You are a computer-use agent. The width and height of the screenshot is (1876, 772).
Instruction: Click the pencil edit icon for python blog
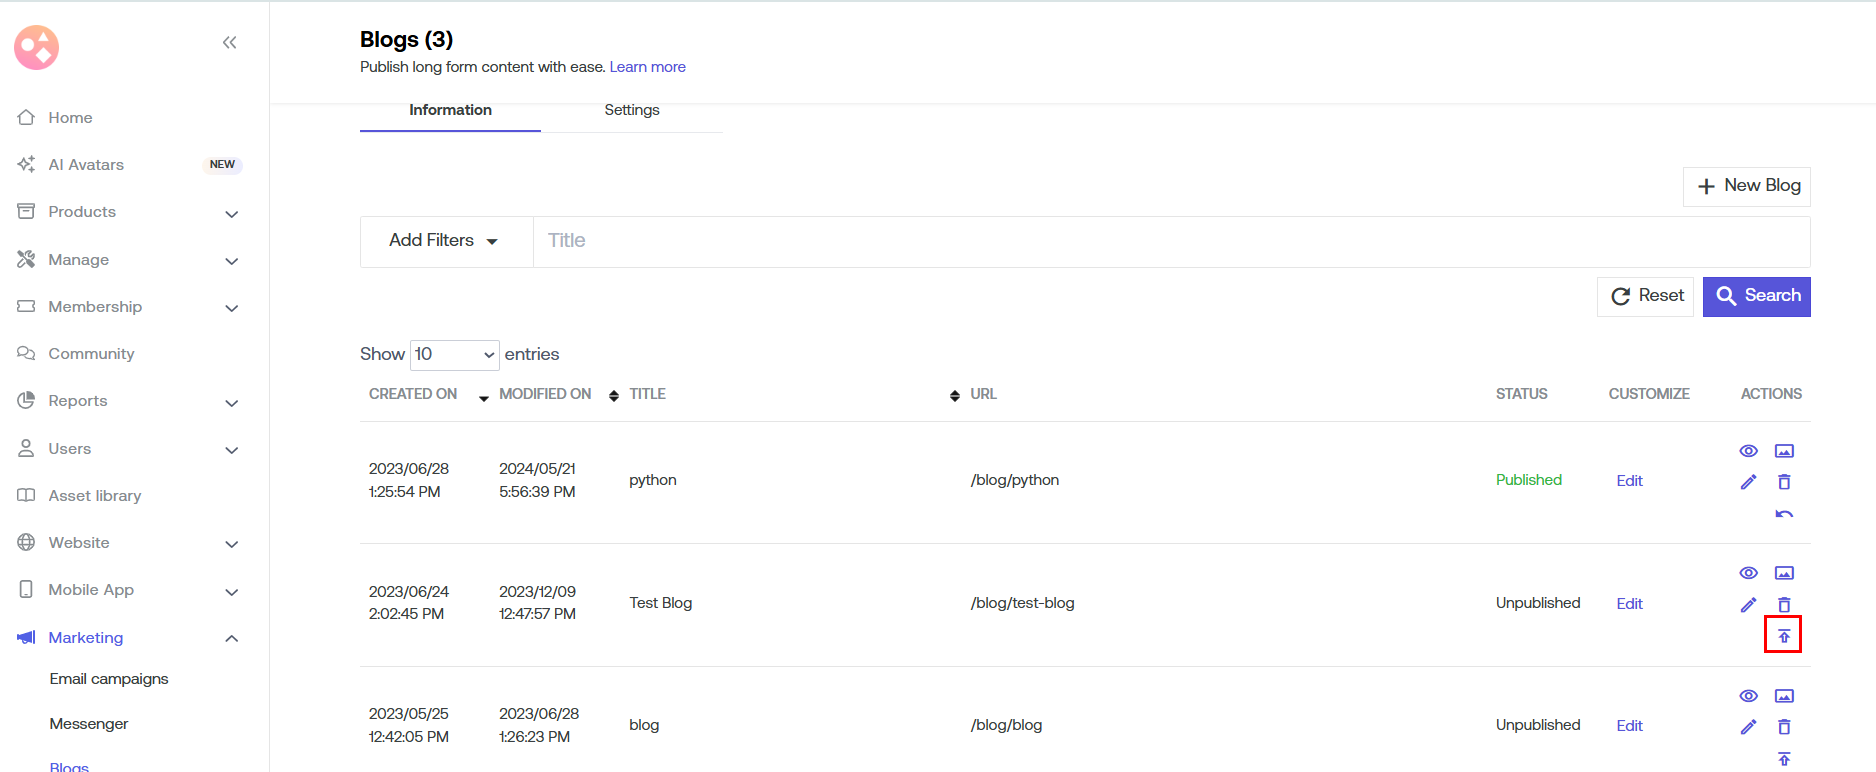tap(1748, 482)
